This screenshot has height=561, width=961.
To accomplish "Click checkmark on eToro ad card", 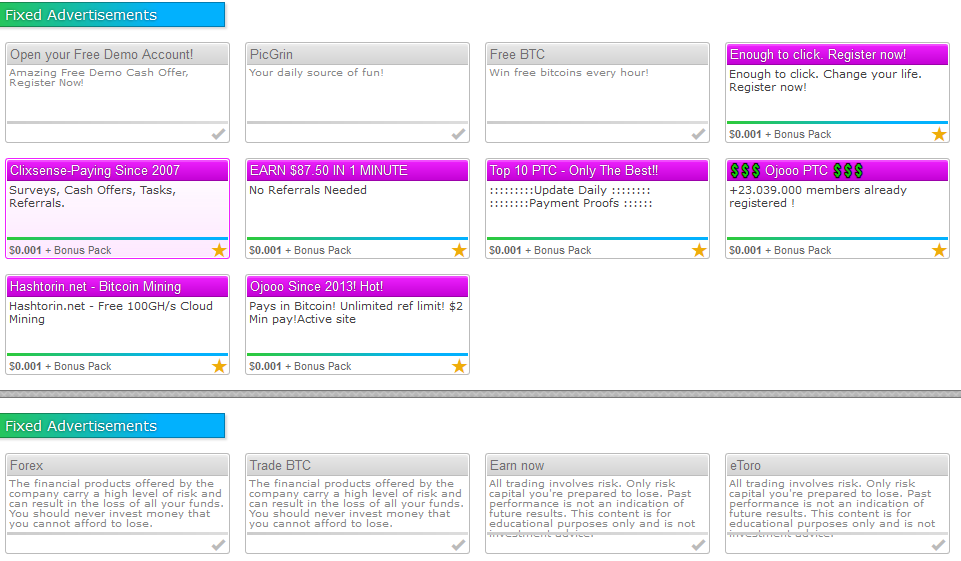I will pos(939,545).
